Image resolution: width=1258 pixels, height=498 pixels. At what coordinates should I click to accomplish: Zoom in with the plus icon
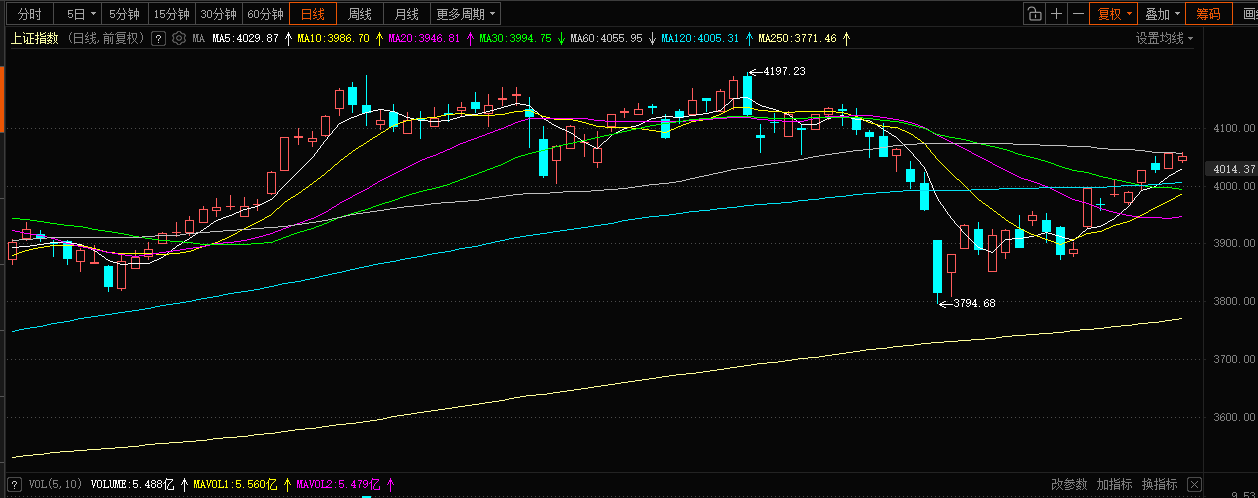[x=1057, y=14]
